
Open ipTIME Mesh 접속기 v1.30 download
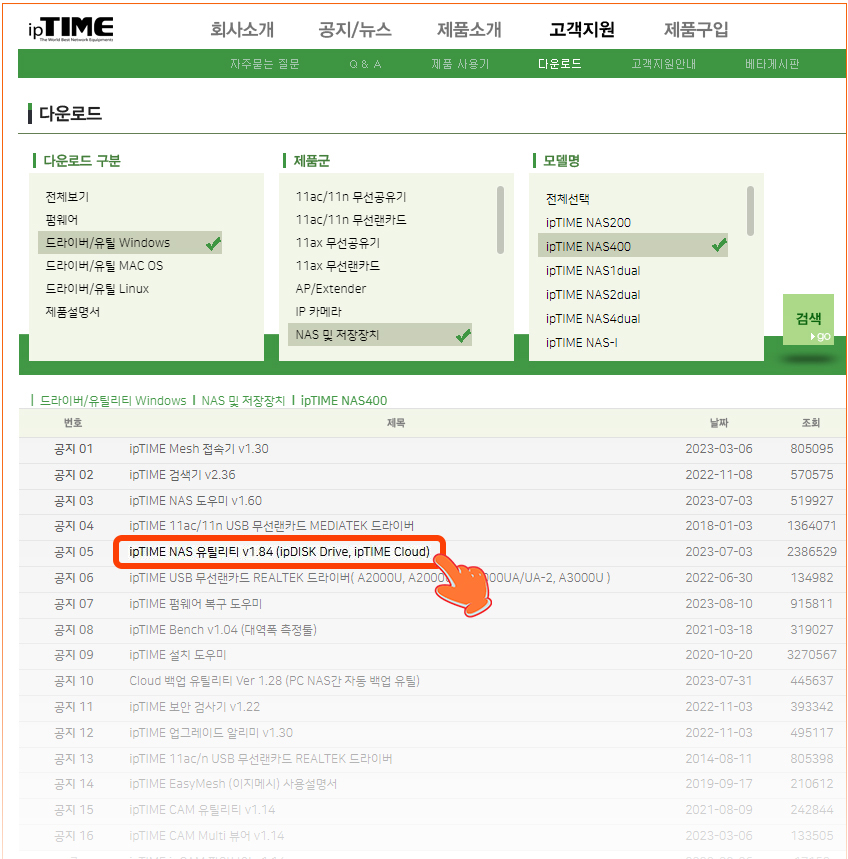(x=199, y=449)
